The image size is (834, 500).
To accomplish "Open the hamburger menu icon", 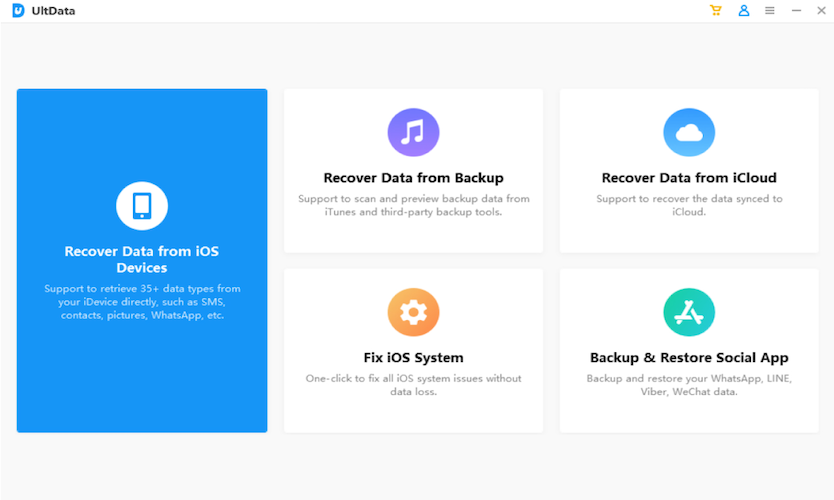I will [770, 10].
